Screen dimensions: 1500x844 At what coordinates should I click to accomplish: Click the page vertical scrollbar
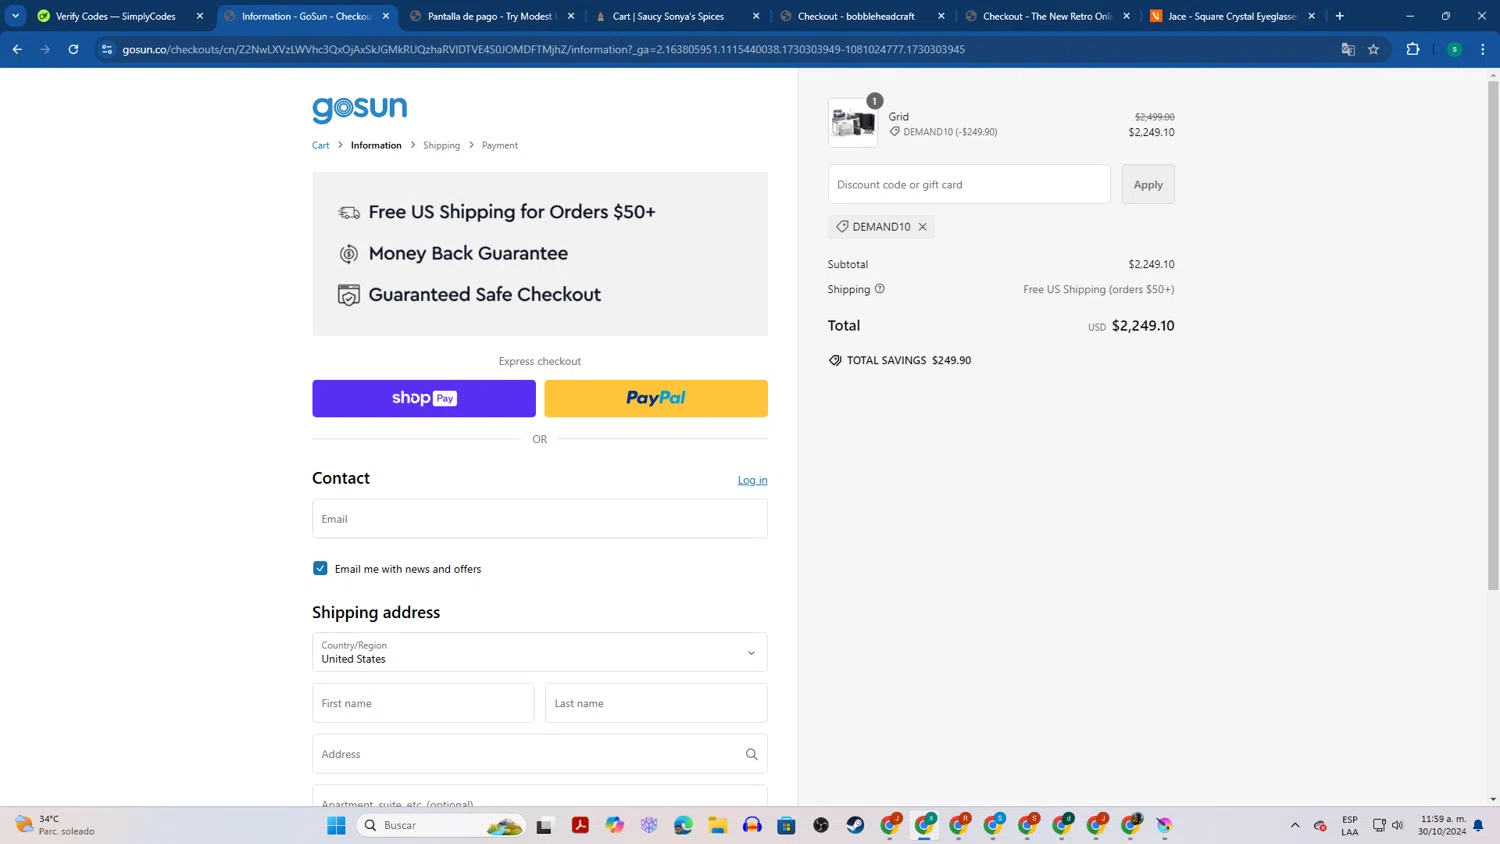[x=1493, y=335]
